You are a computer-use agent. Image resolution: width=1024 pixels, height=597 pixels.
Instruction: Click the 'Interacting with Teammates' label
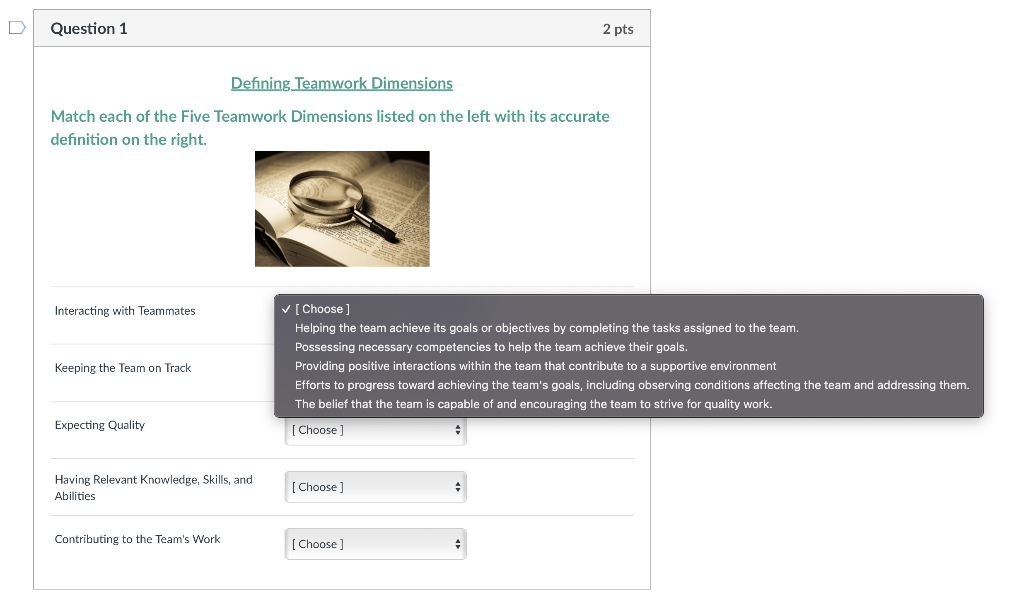(x=124, y=311)
